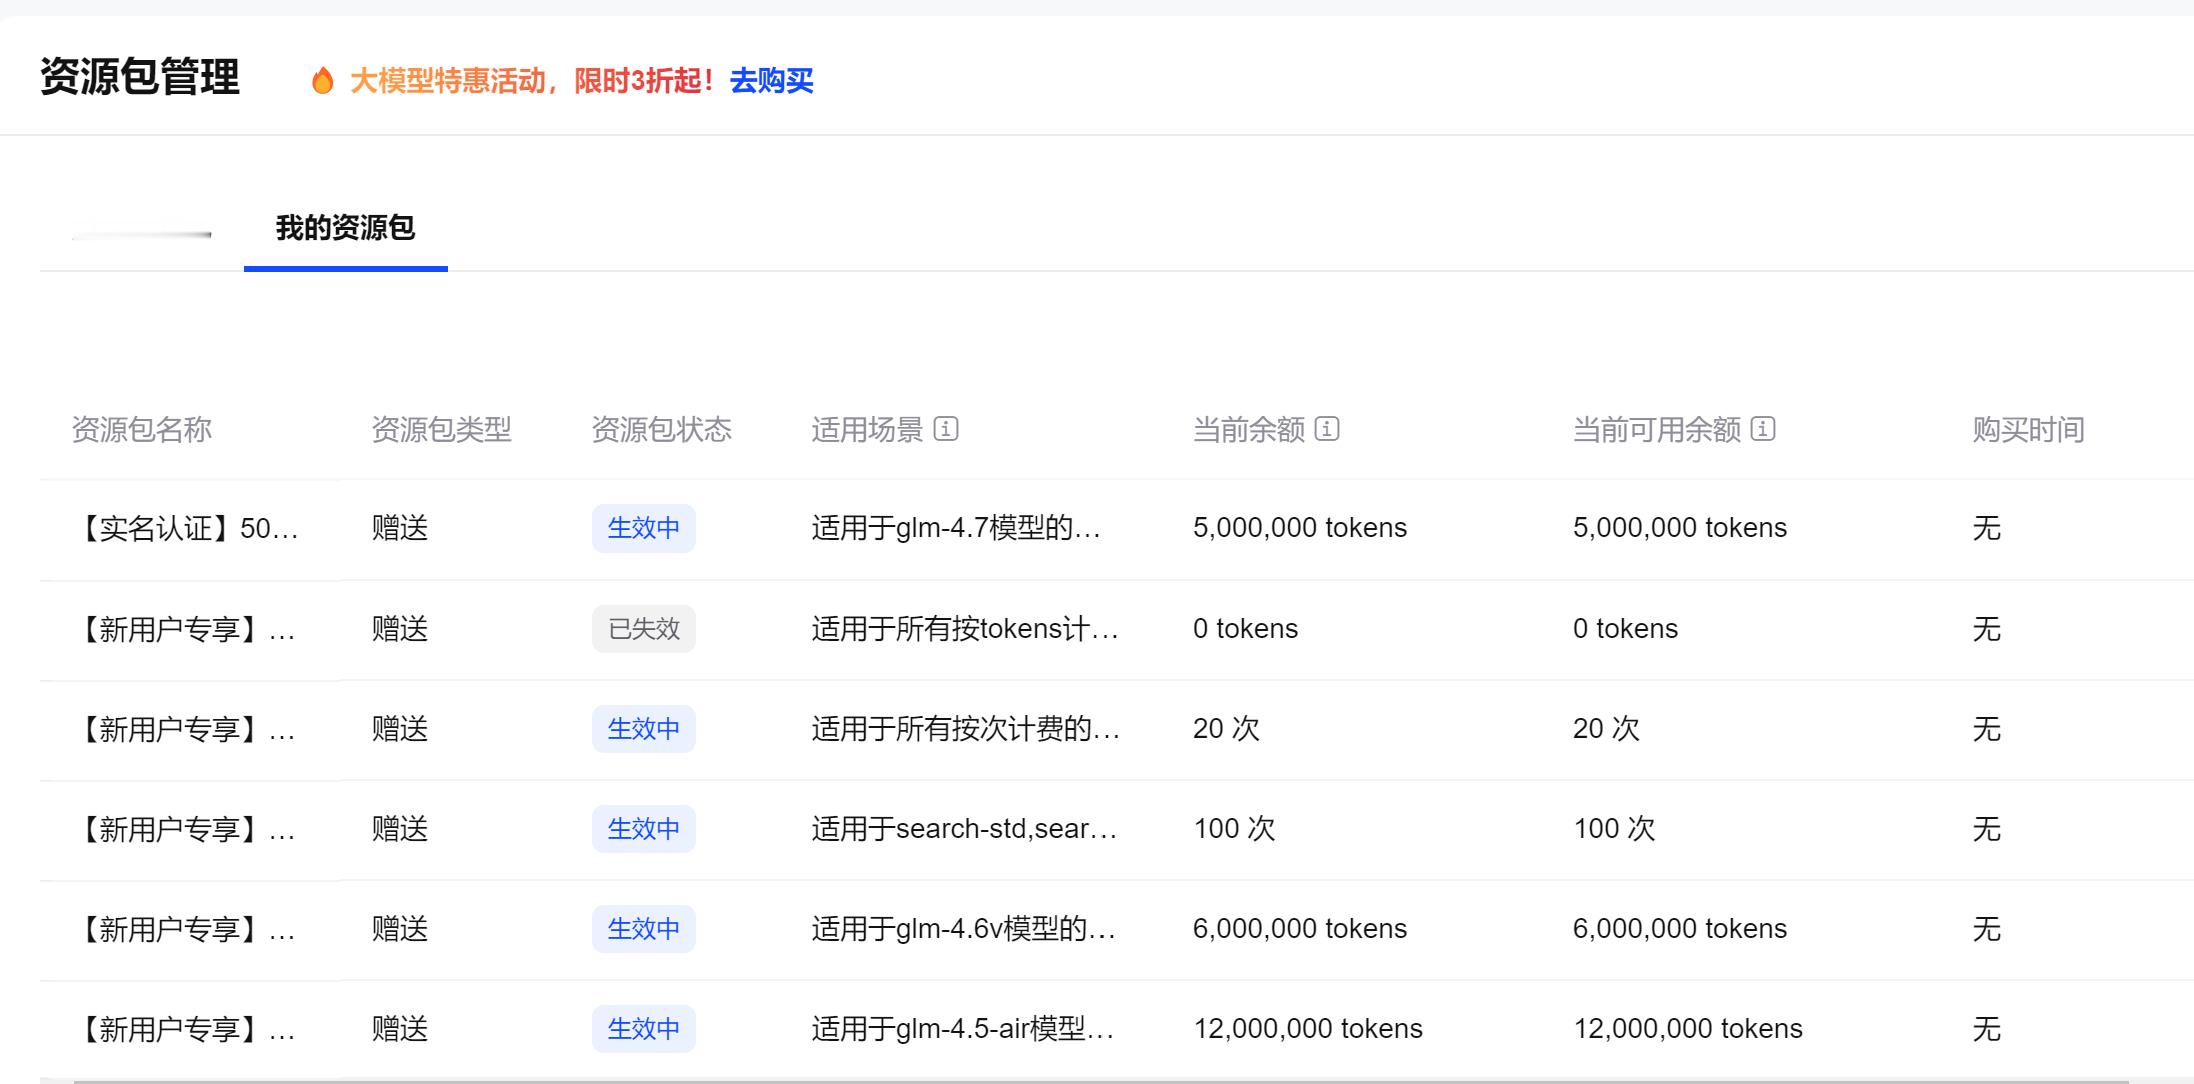The height and width of the screenshot is (1084, 2194).
Task: Click the 购买时间 column header
Action: point(2028,430)
